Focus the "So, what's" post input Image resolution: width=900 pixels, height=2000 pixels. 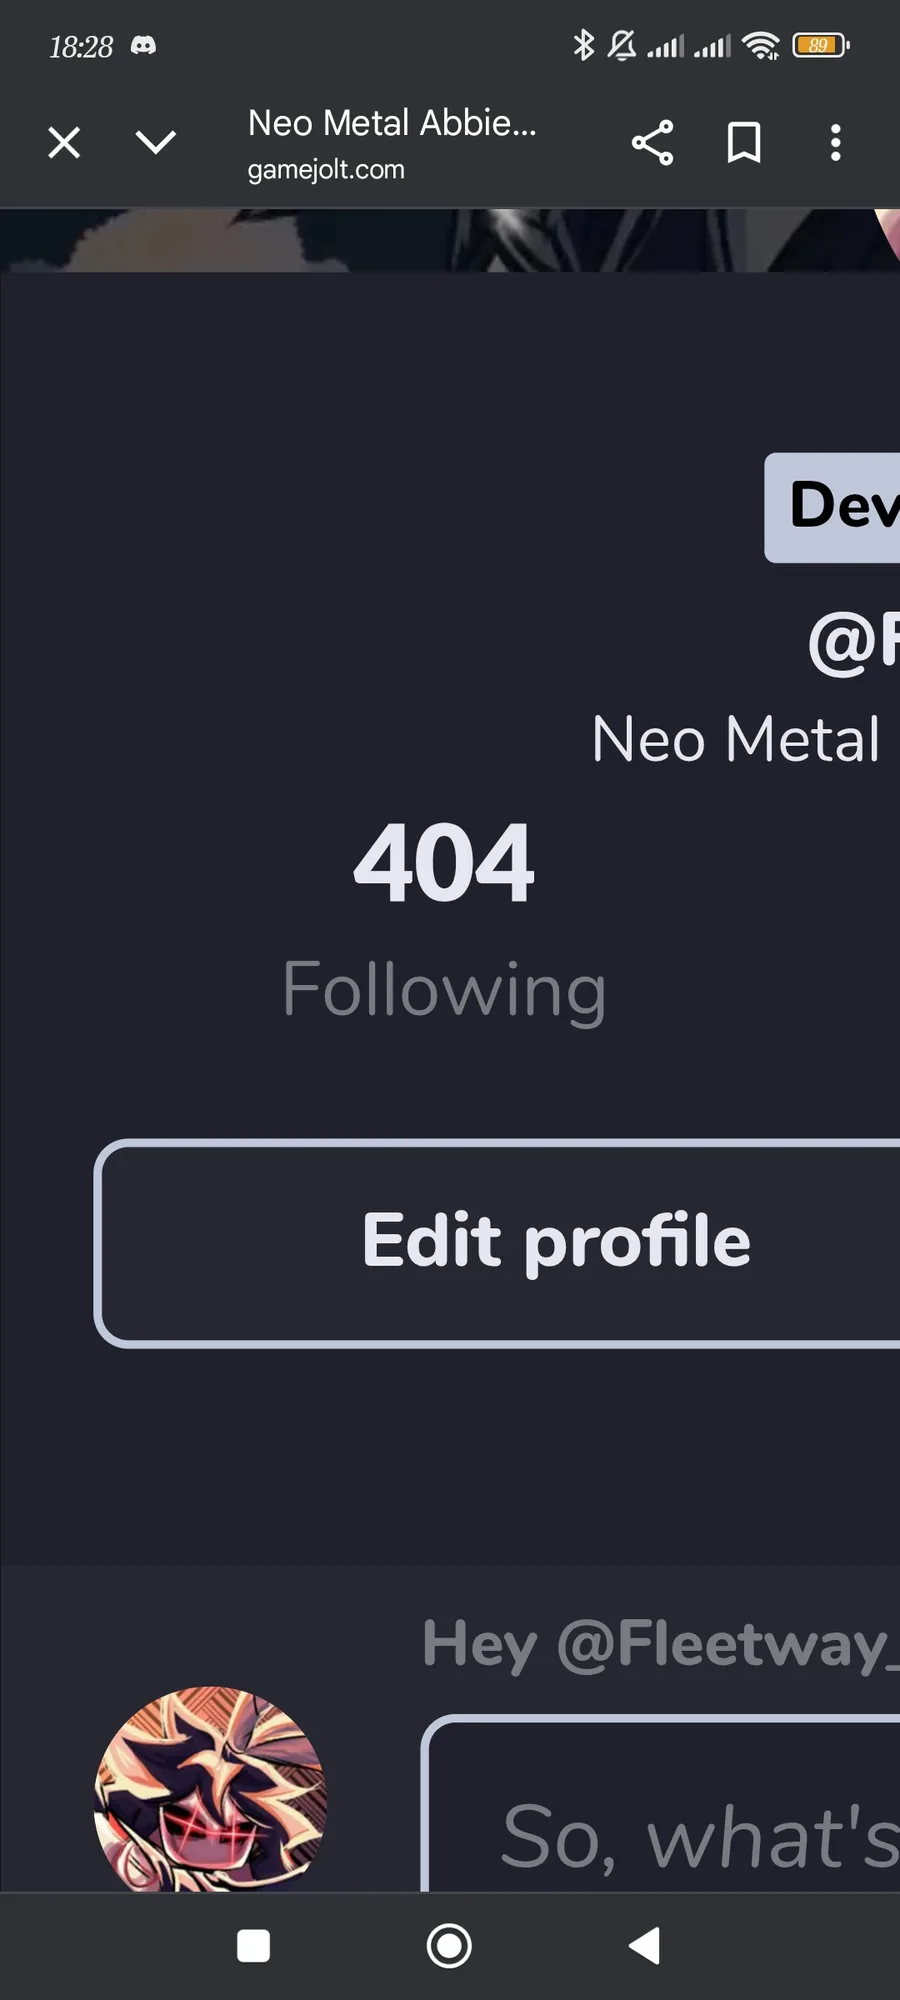click(x=661, y=1804)
